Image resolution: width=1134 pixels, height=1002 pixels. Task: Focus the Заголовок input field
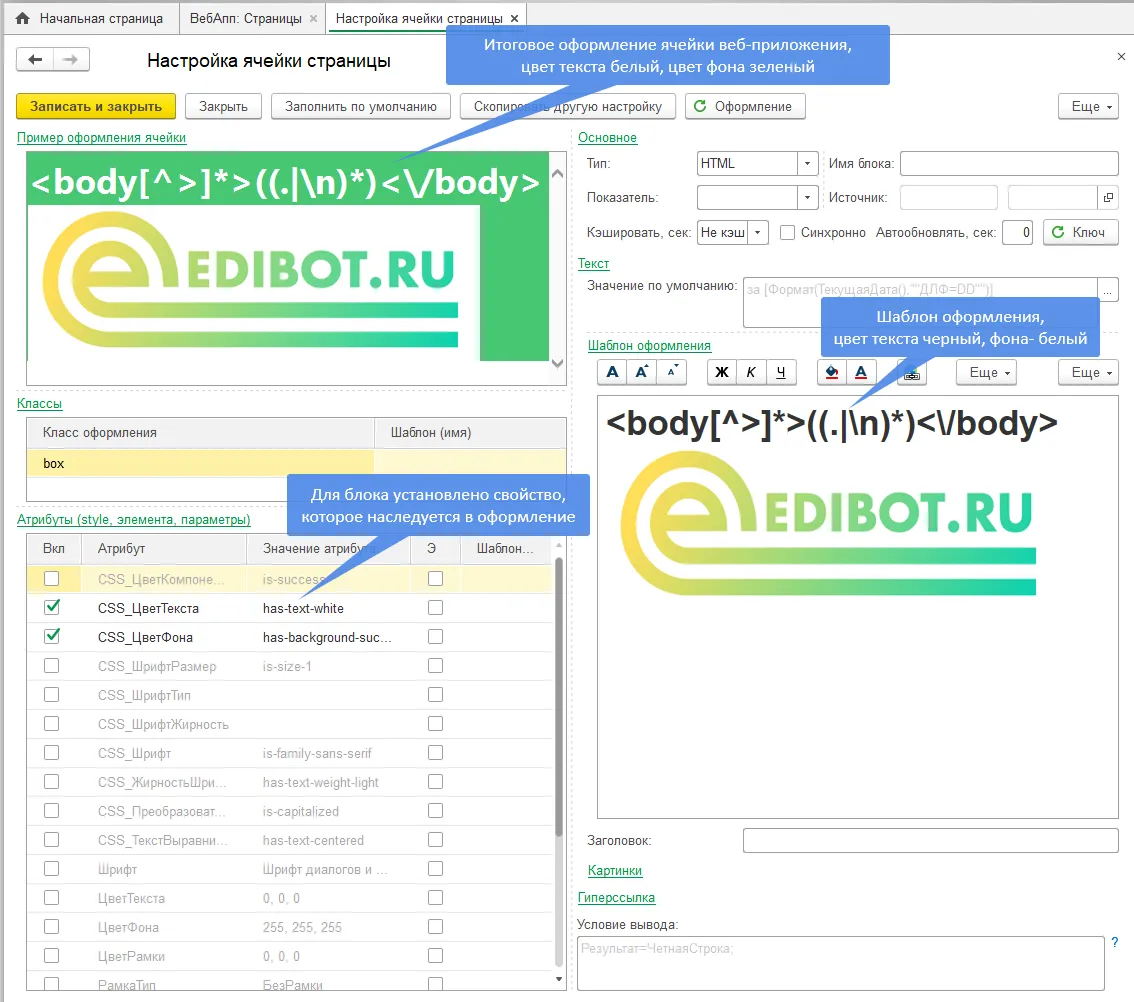point(930,841)
